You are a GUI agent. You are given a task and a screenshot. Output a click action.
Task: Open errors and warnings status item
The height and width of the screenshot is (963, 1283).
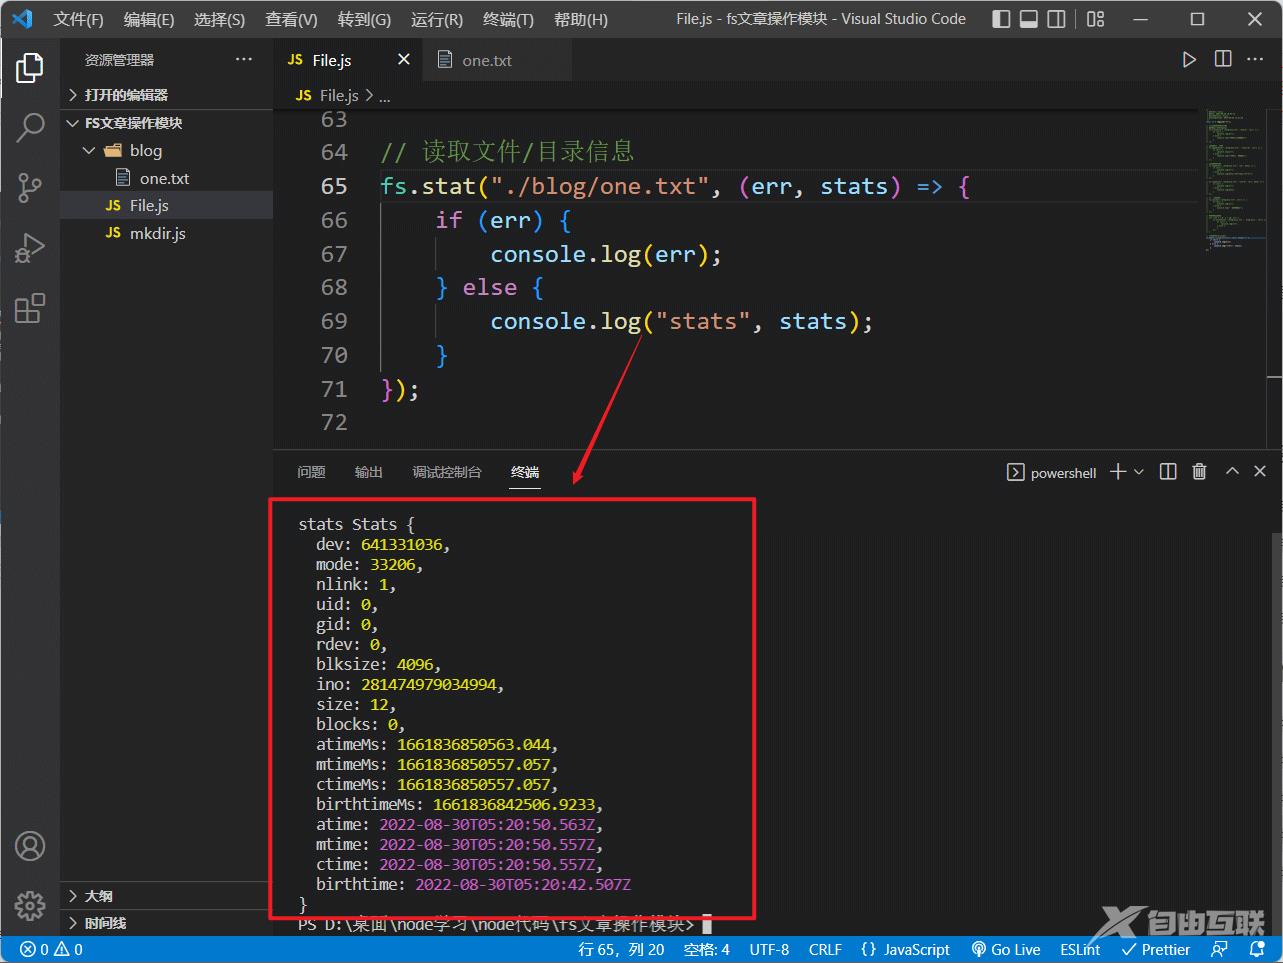click(x=52, y=950)
